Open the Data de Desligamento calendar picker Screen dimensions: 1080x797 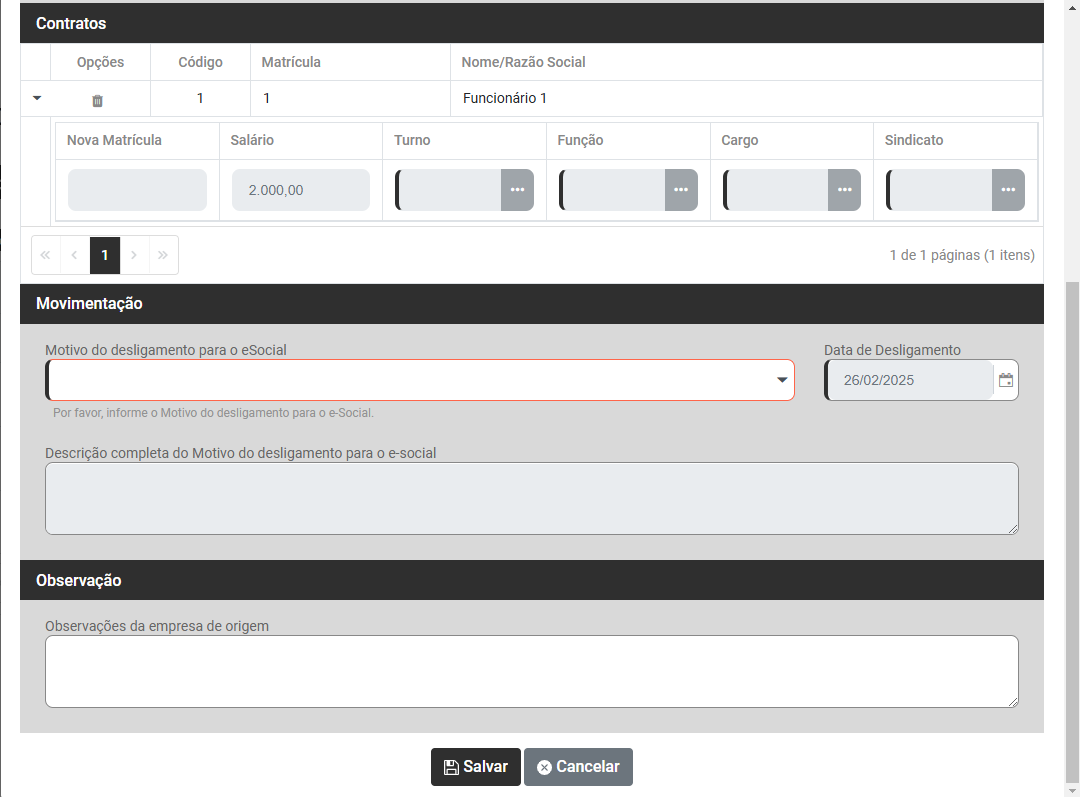coord(1006,380)
